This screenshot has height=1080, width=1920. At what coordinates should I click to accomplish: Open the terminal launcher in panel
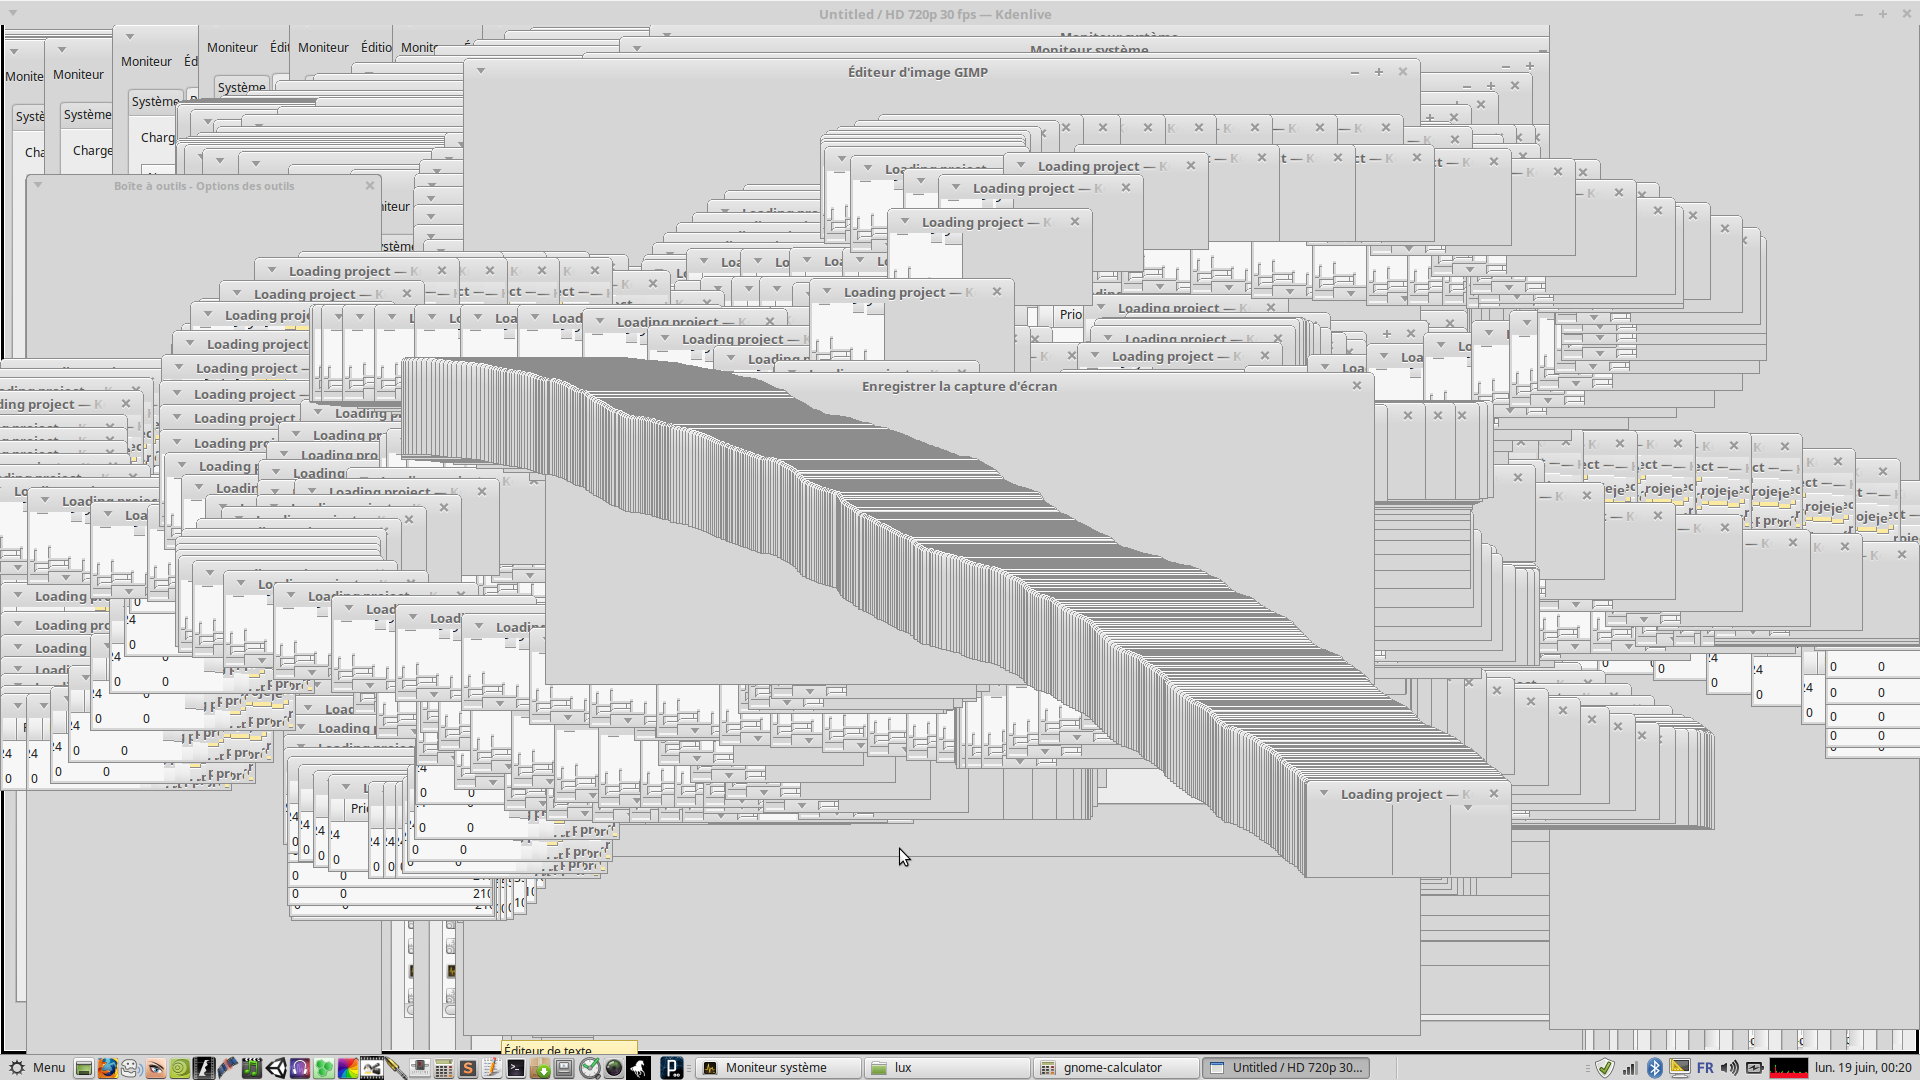(x=515, y=1068)
